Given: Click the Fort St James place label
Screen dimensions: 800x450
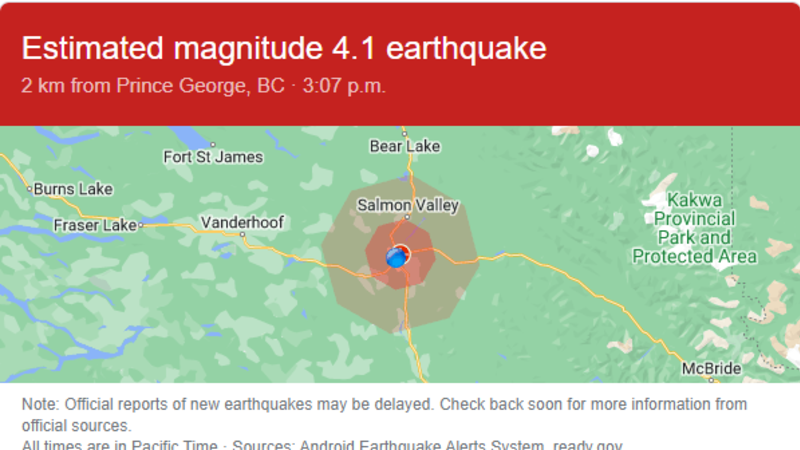Looking at the screenshot, I should (x=213, y=157).
